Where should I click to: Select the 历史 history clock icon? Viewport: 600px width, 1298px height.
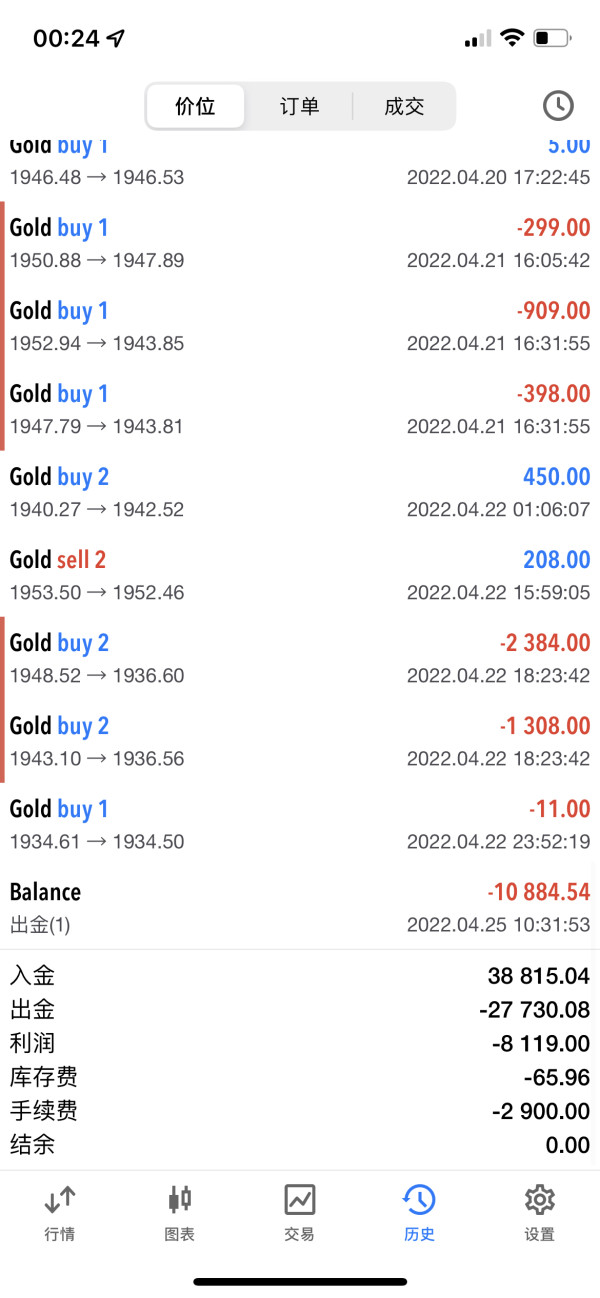[419, 1198]
